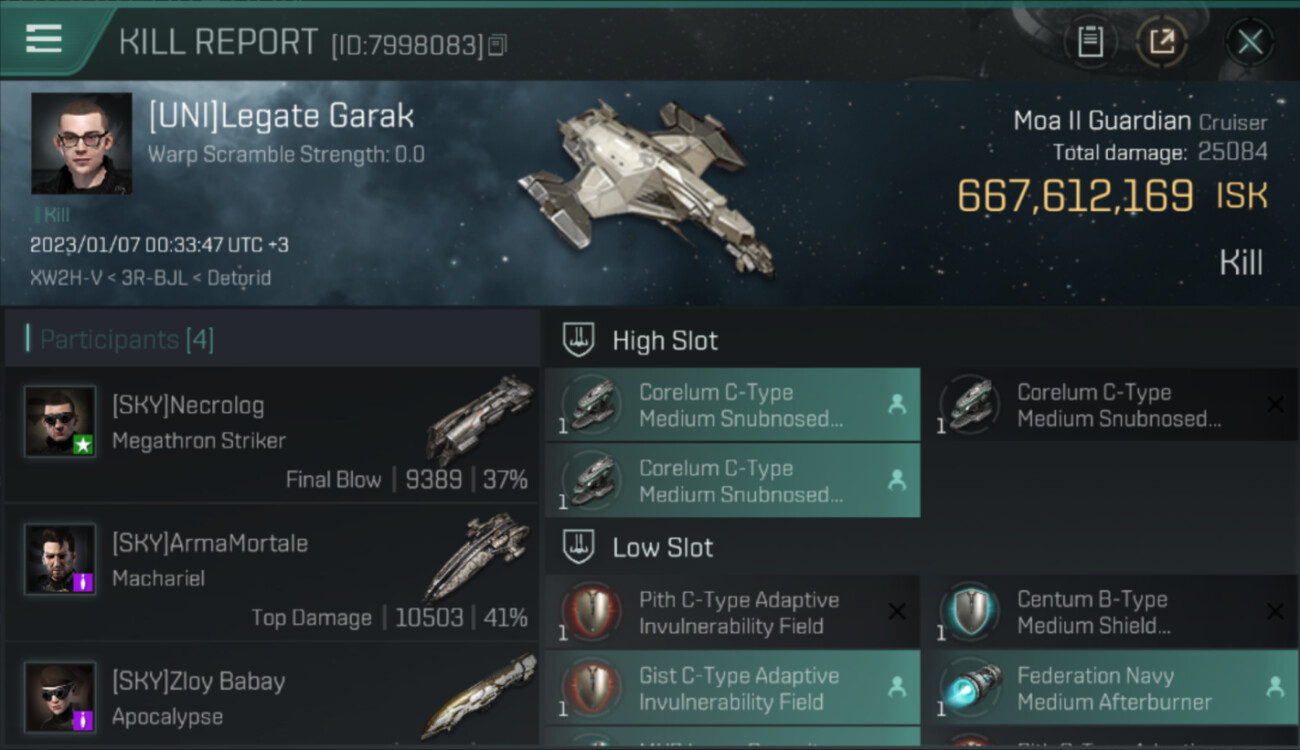The height and width of the screenshot is (750, 1300).
Task: Copy the kill report ID
Action: point(497,45)
